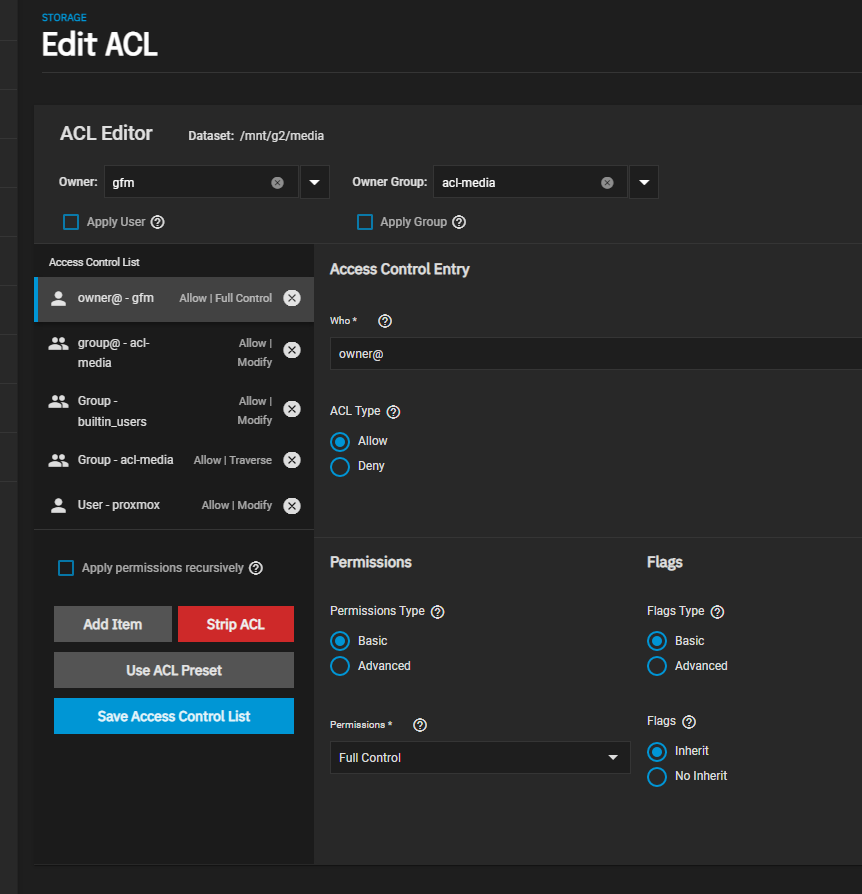Image resolution: width=862 pixels, height=894 pixels.
Task: Click the person icon of owner@ entry
Action: coord(58,298)
